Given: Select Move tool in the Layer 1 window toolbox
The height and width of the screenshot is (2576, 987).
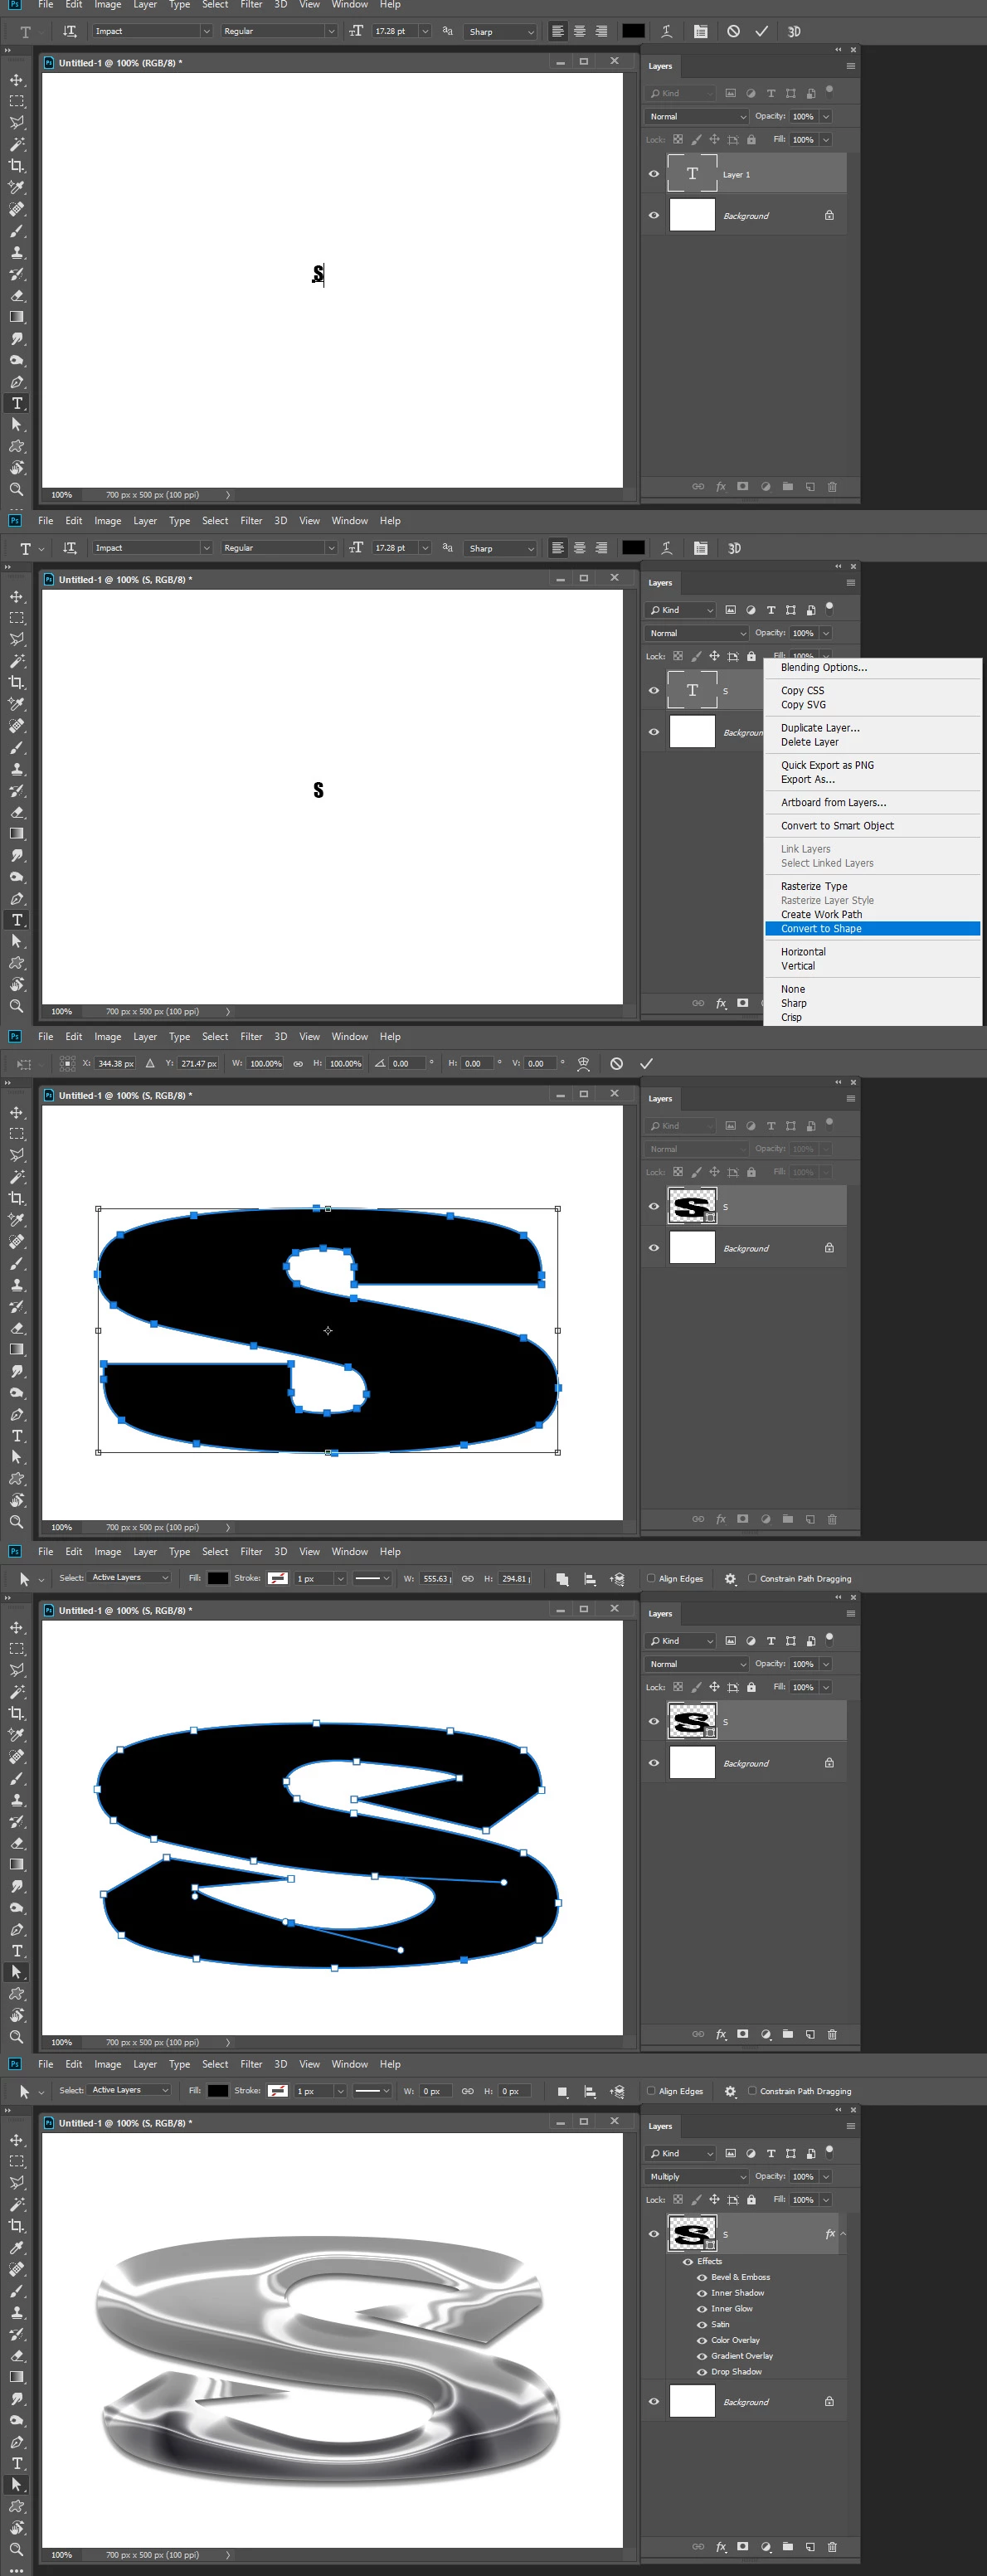Looking at the screenshot, I should click(x=17, y=80).
